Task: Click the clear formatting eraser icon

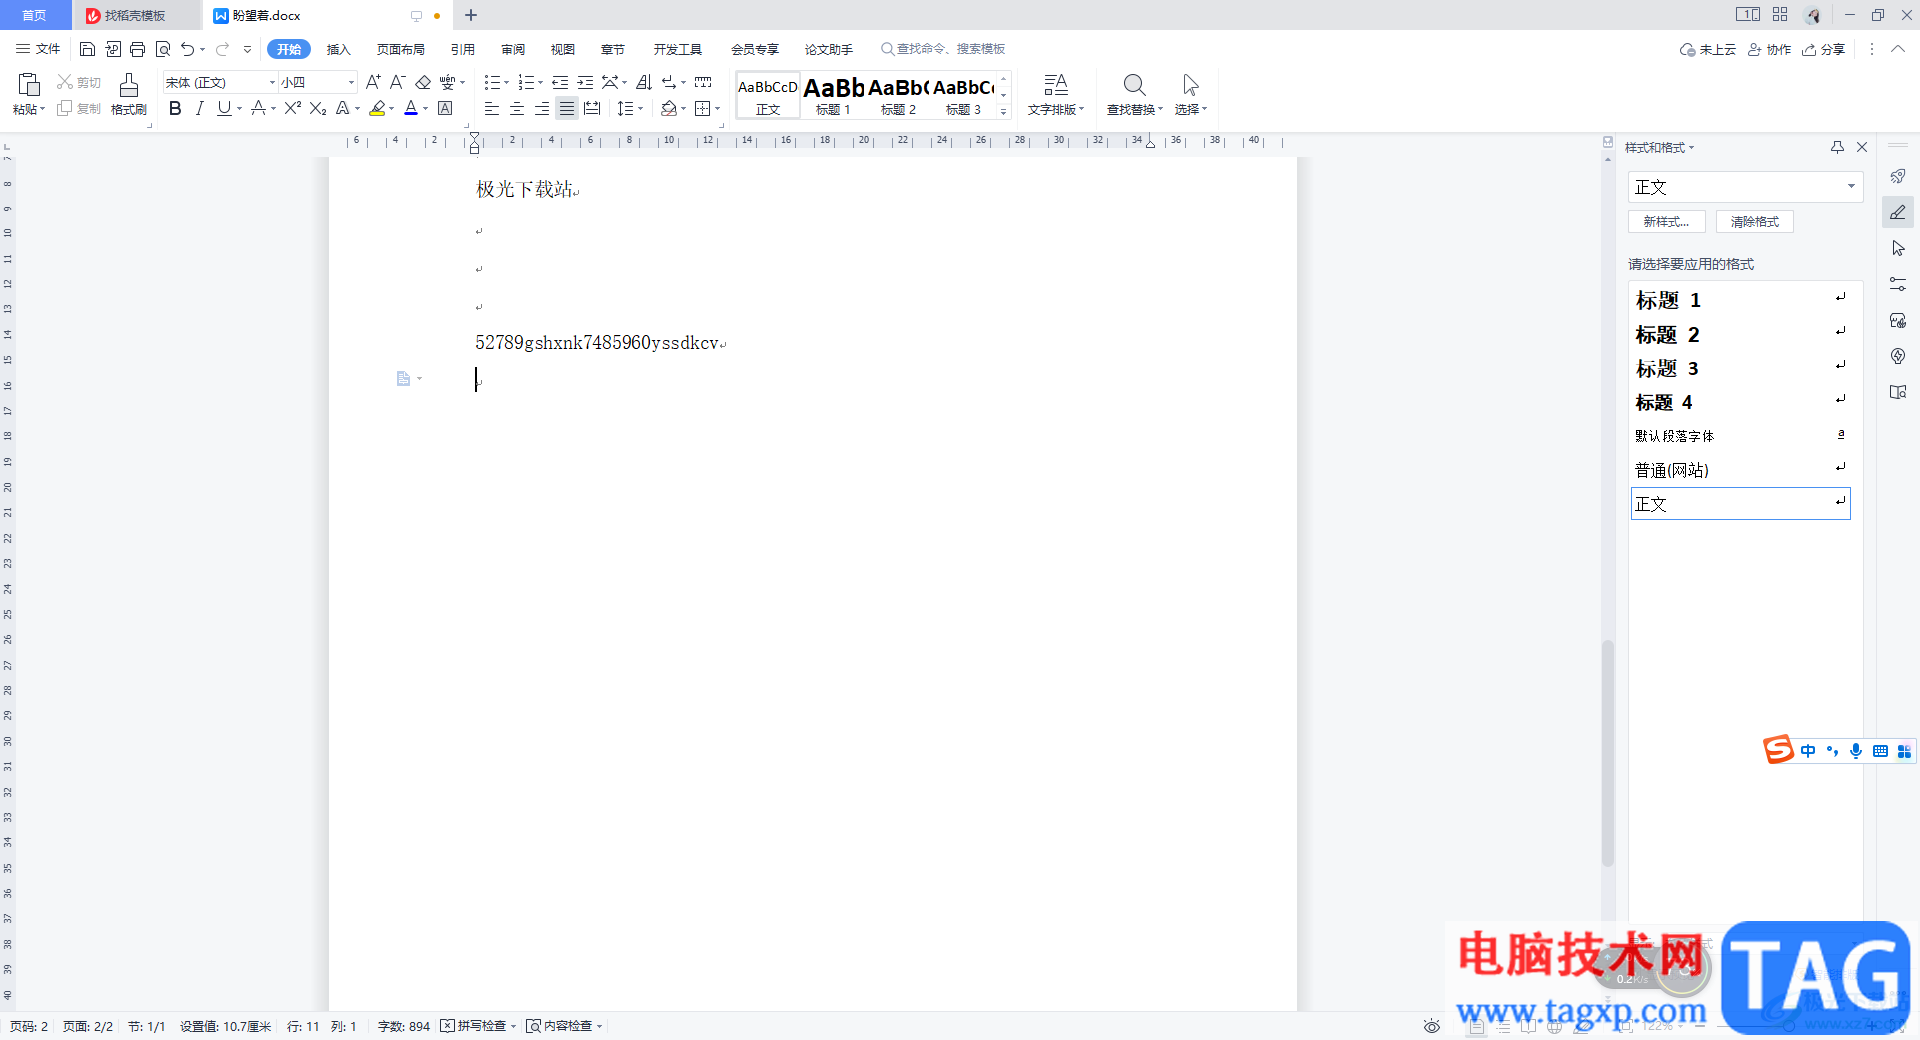Action: click(x=422, y=82)
